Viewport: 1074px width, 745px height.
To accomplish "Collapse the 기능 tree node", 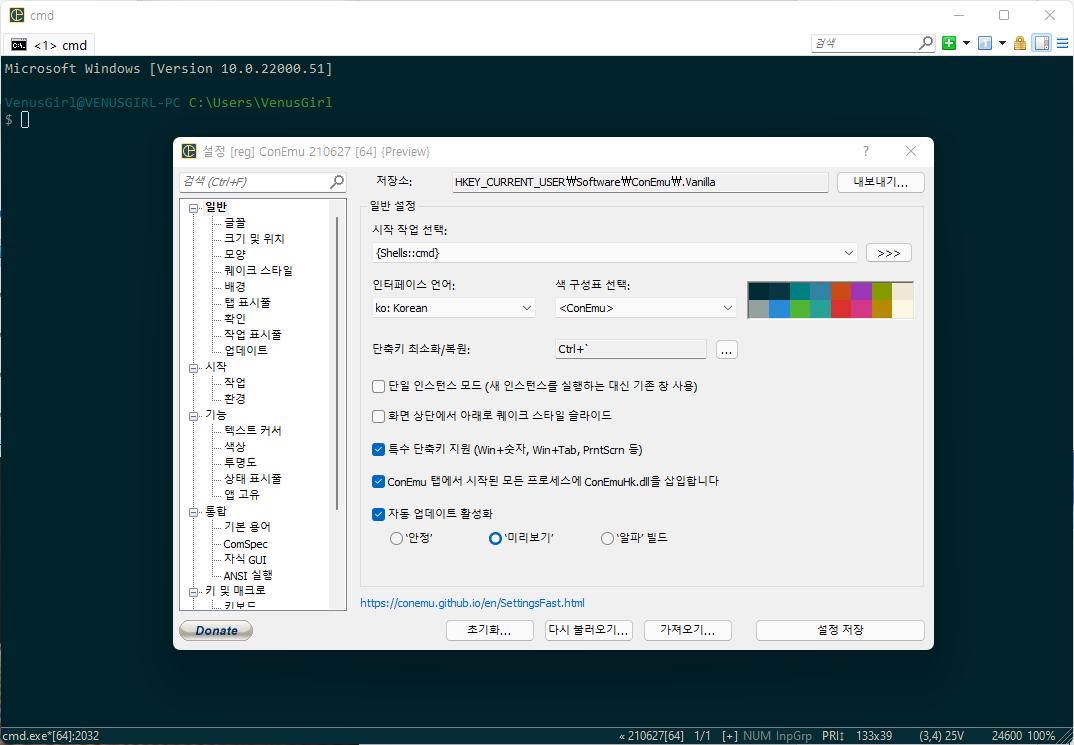I will 194,416.
